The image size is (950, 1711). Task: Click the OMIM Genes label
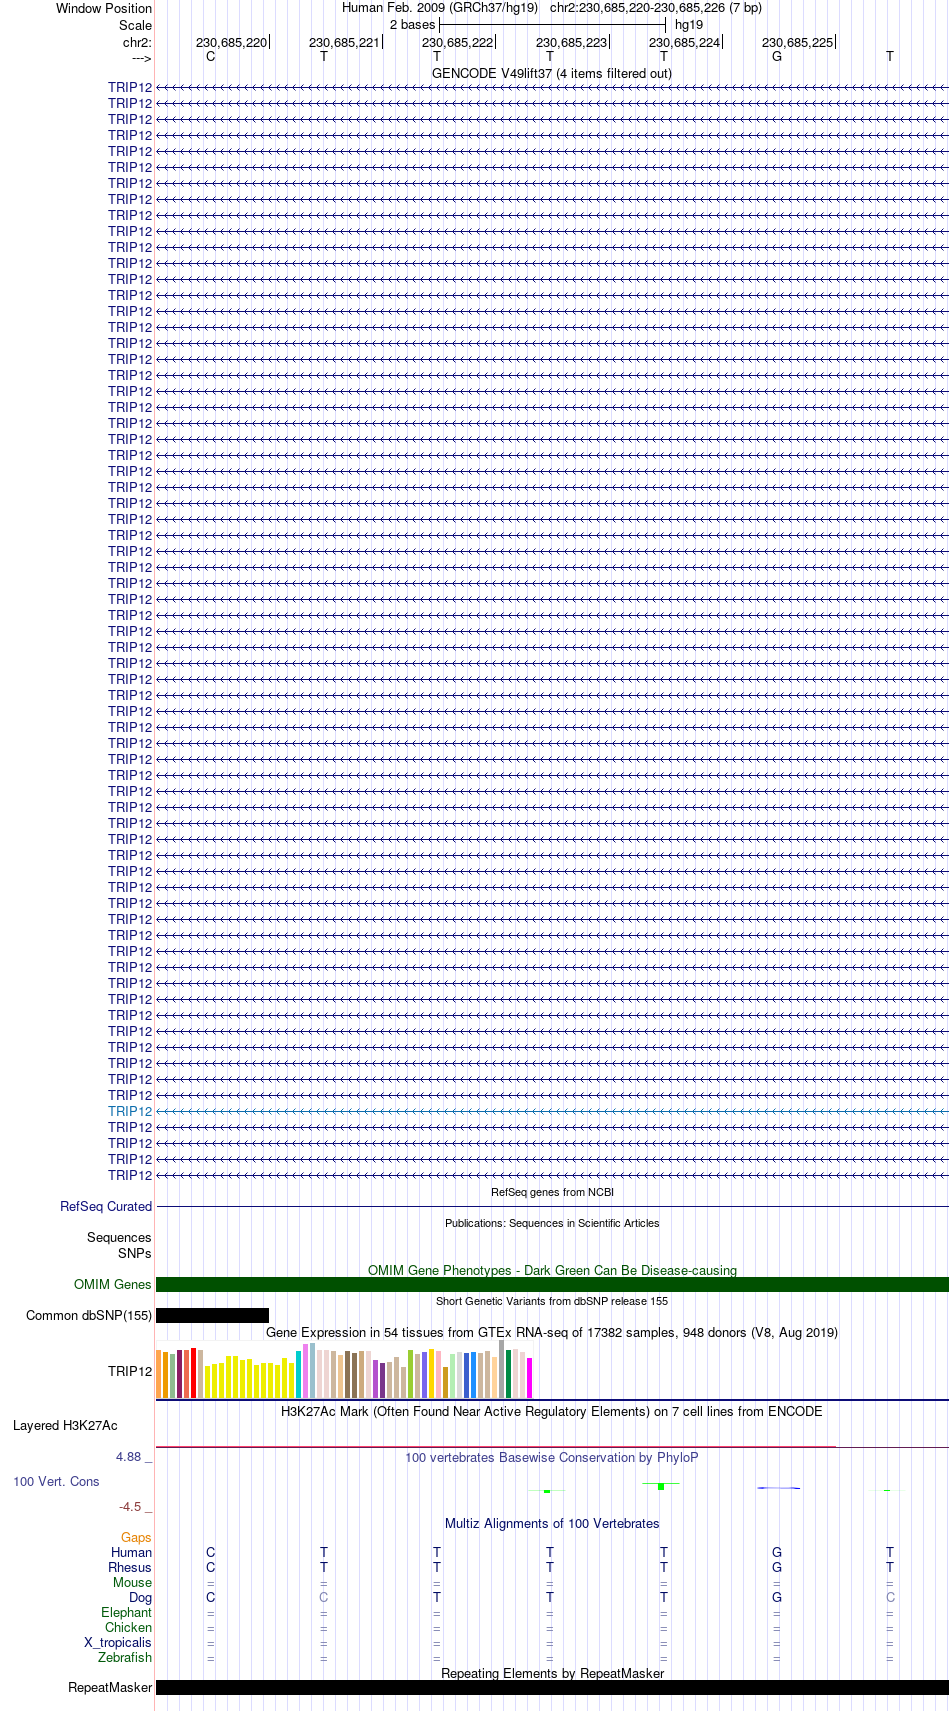[x=113, y=1285]
